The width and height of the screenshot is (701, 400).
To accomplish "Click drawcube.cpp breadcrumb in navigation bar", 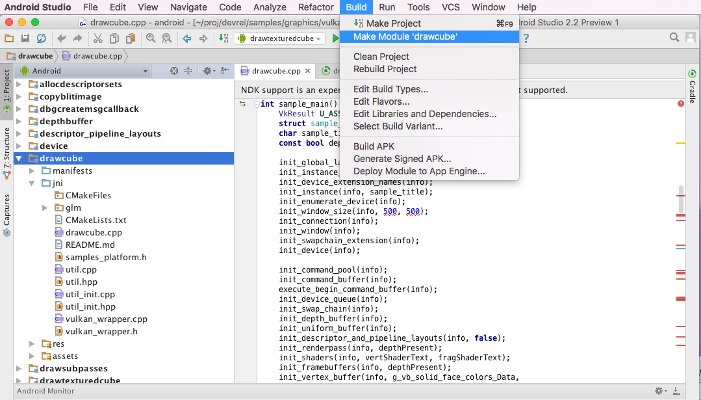I will pos(92,56).
